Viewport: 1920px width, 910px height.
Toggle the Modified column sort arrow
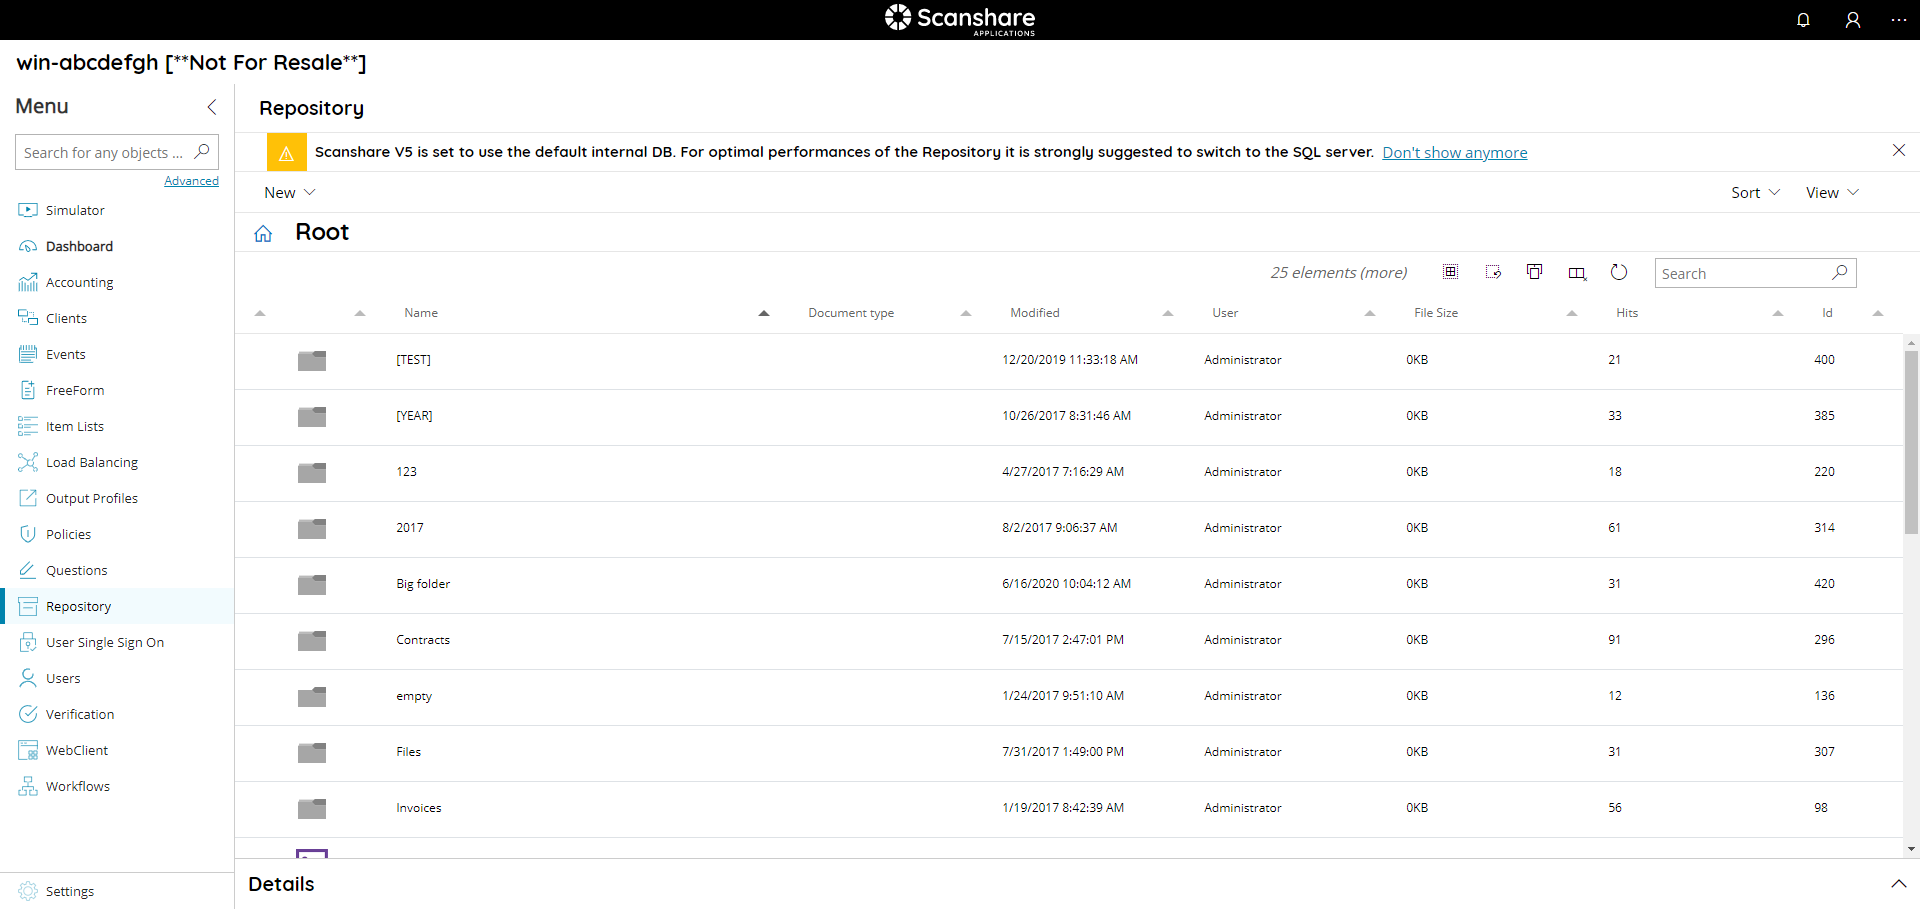[1167, 313]
